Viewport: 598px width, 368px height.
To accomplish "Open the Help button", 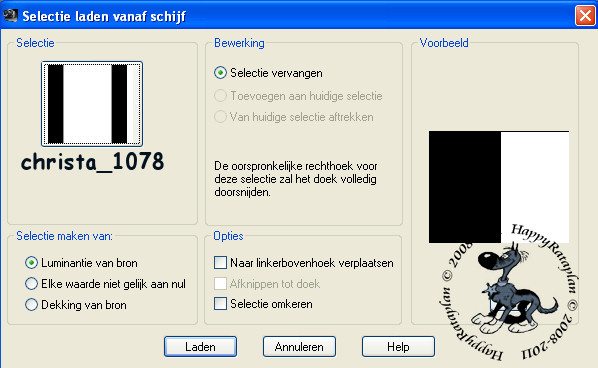I will (398, 346).
